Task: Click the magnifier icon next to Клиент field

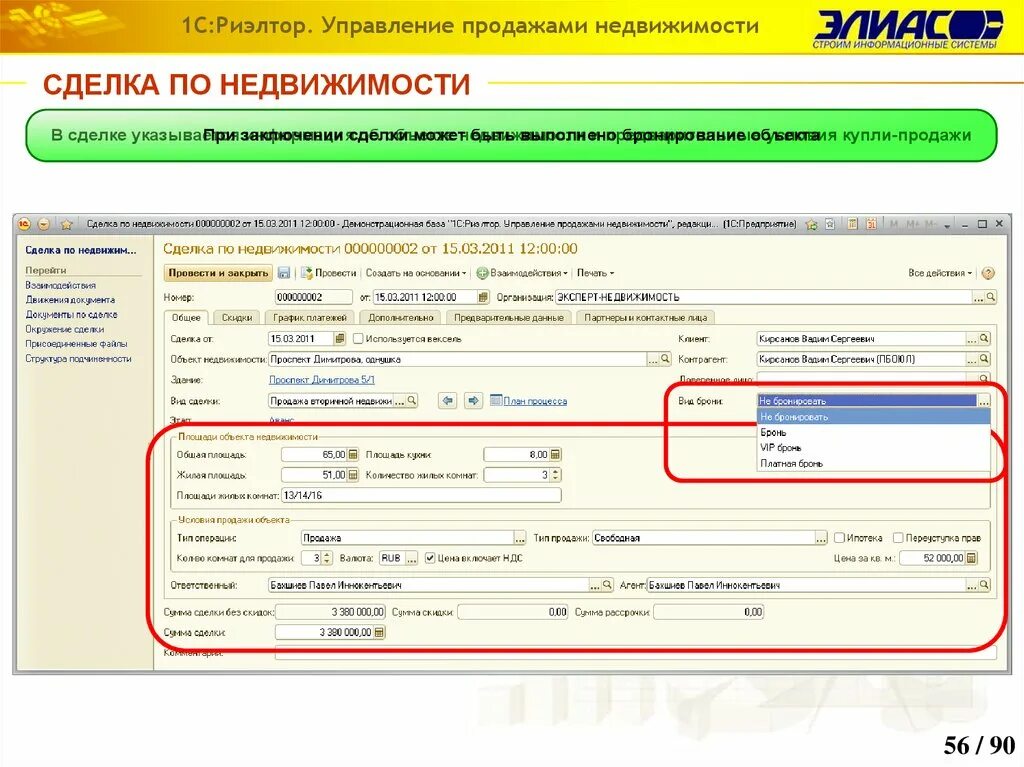Action: point(984,340)
